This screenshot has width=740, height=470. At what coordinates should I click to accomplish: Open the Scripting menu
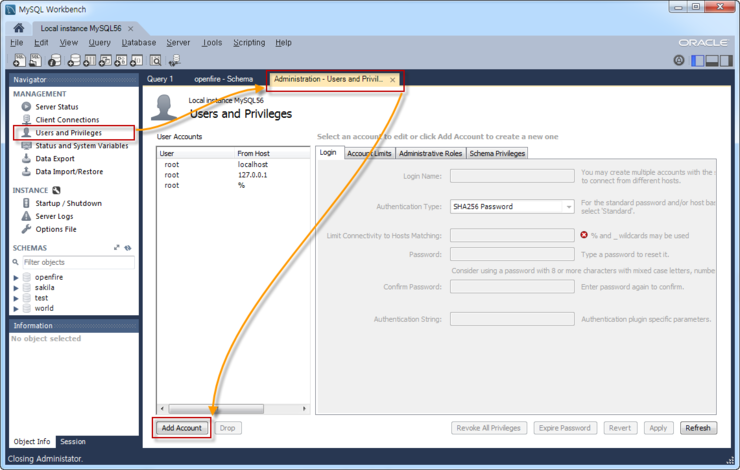249,42
